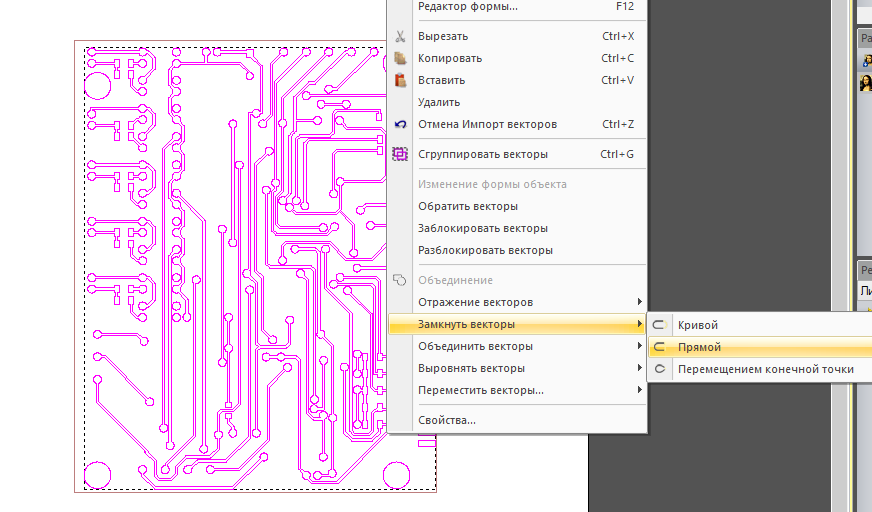
Task: Choose Вставить from context menu
Action: 517,81
